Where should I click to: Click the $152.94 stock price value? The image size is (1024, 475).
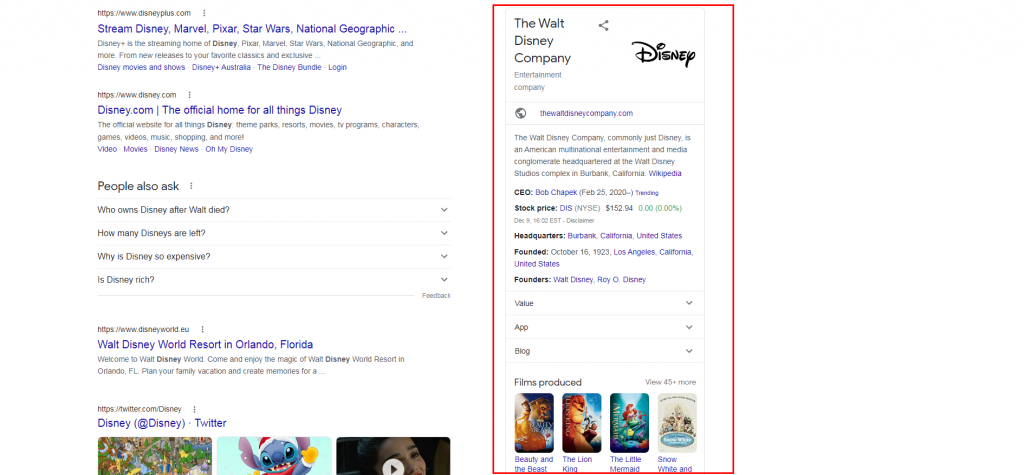click(x=619, y=208)
